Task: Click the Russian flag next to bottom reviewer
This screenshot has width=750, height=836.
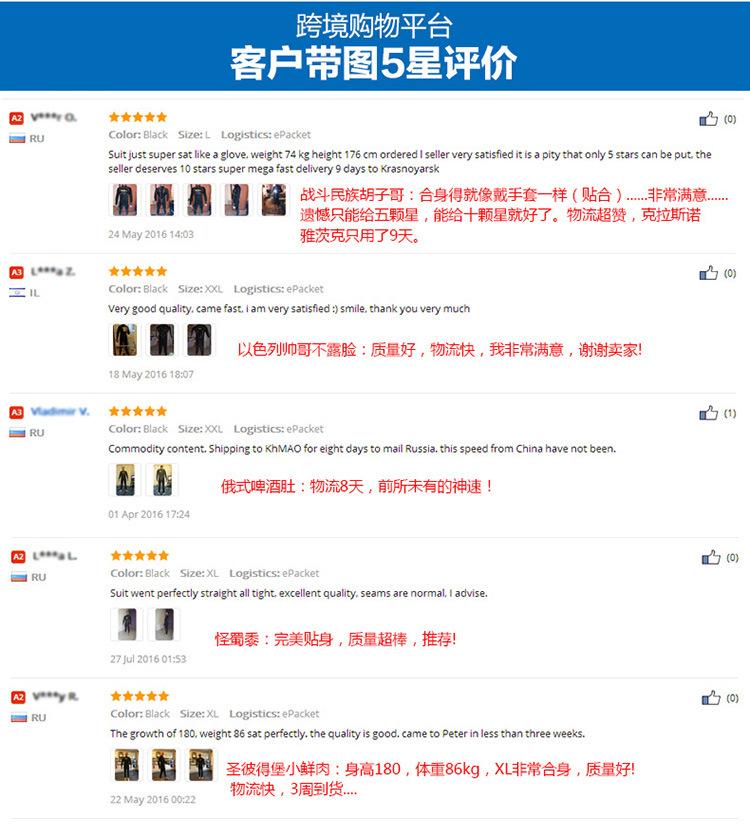Action: 19,718
